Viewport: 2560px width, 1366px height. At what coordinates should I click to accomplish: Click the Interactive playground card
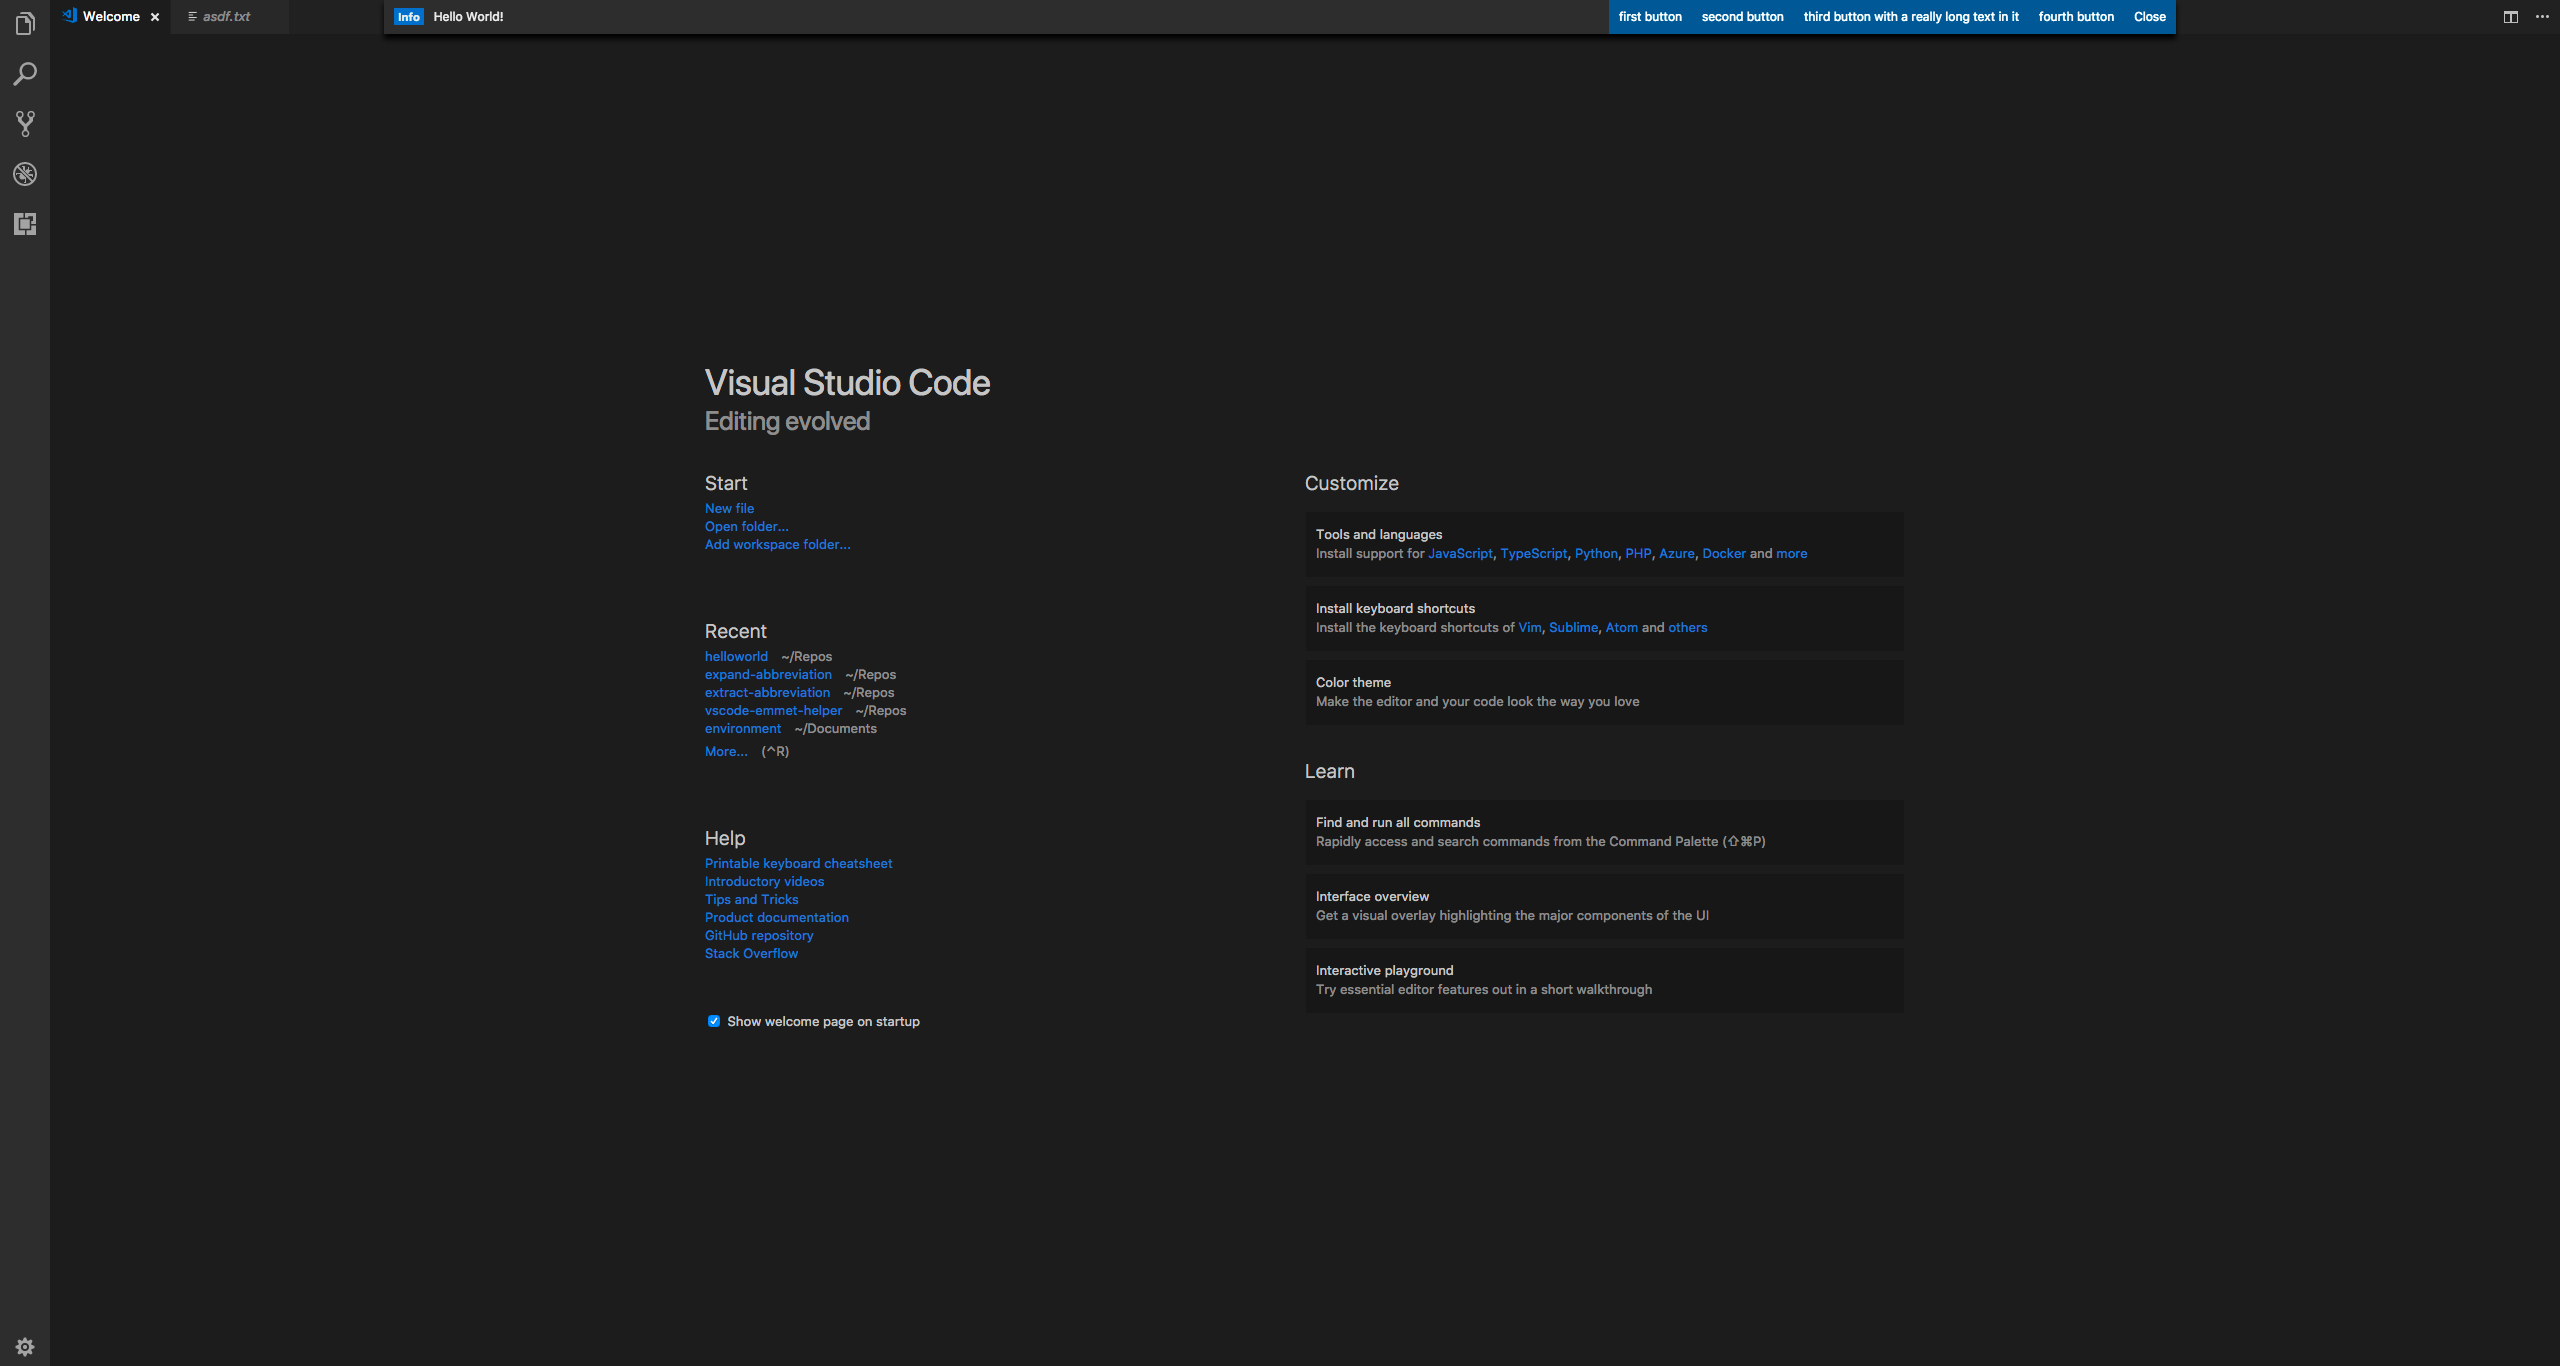1603,980
